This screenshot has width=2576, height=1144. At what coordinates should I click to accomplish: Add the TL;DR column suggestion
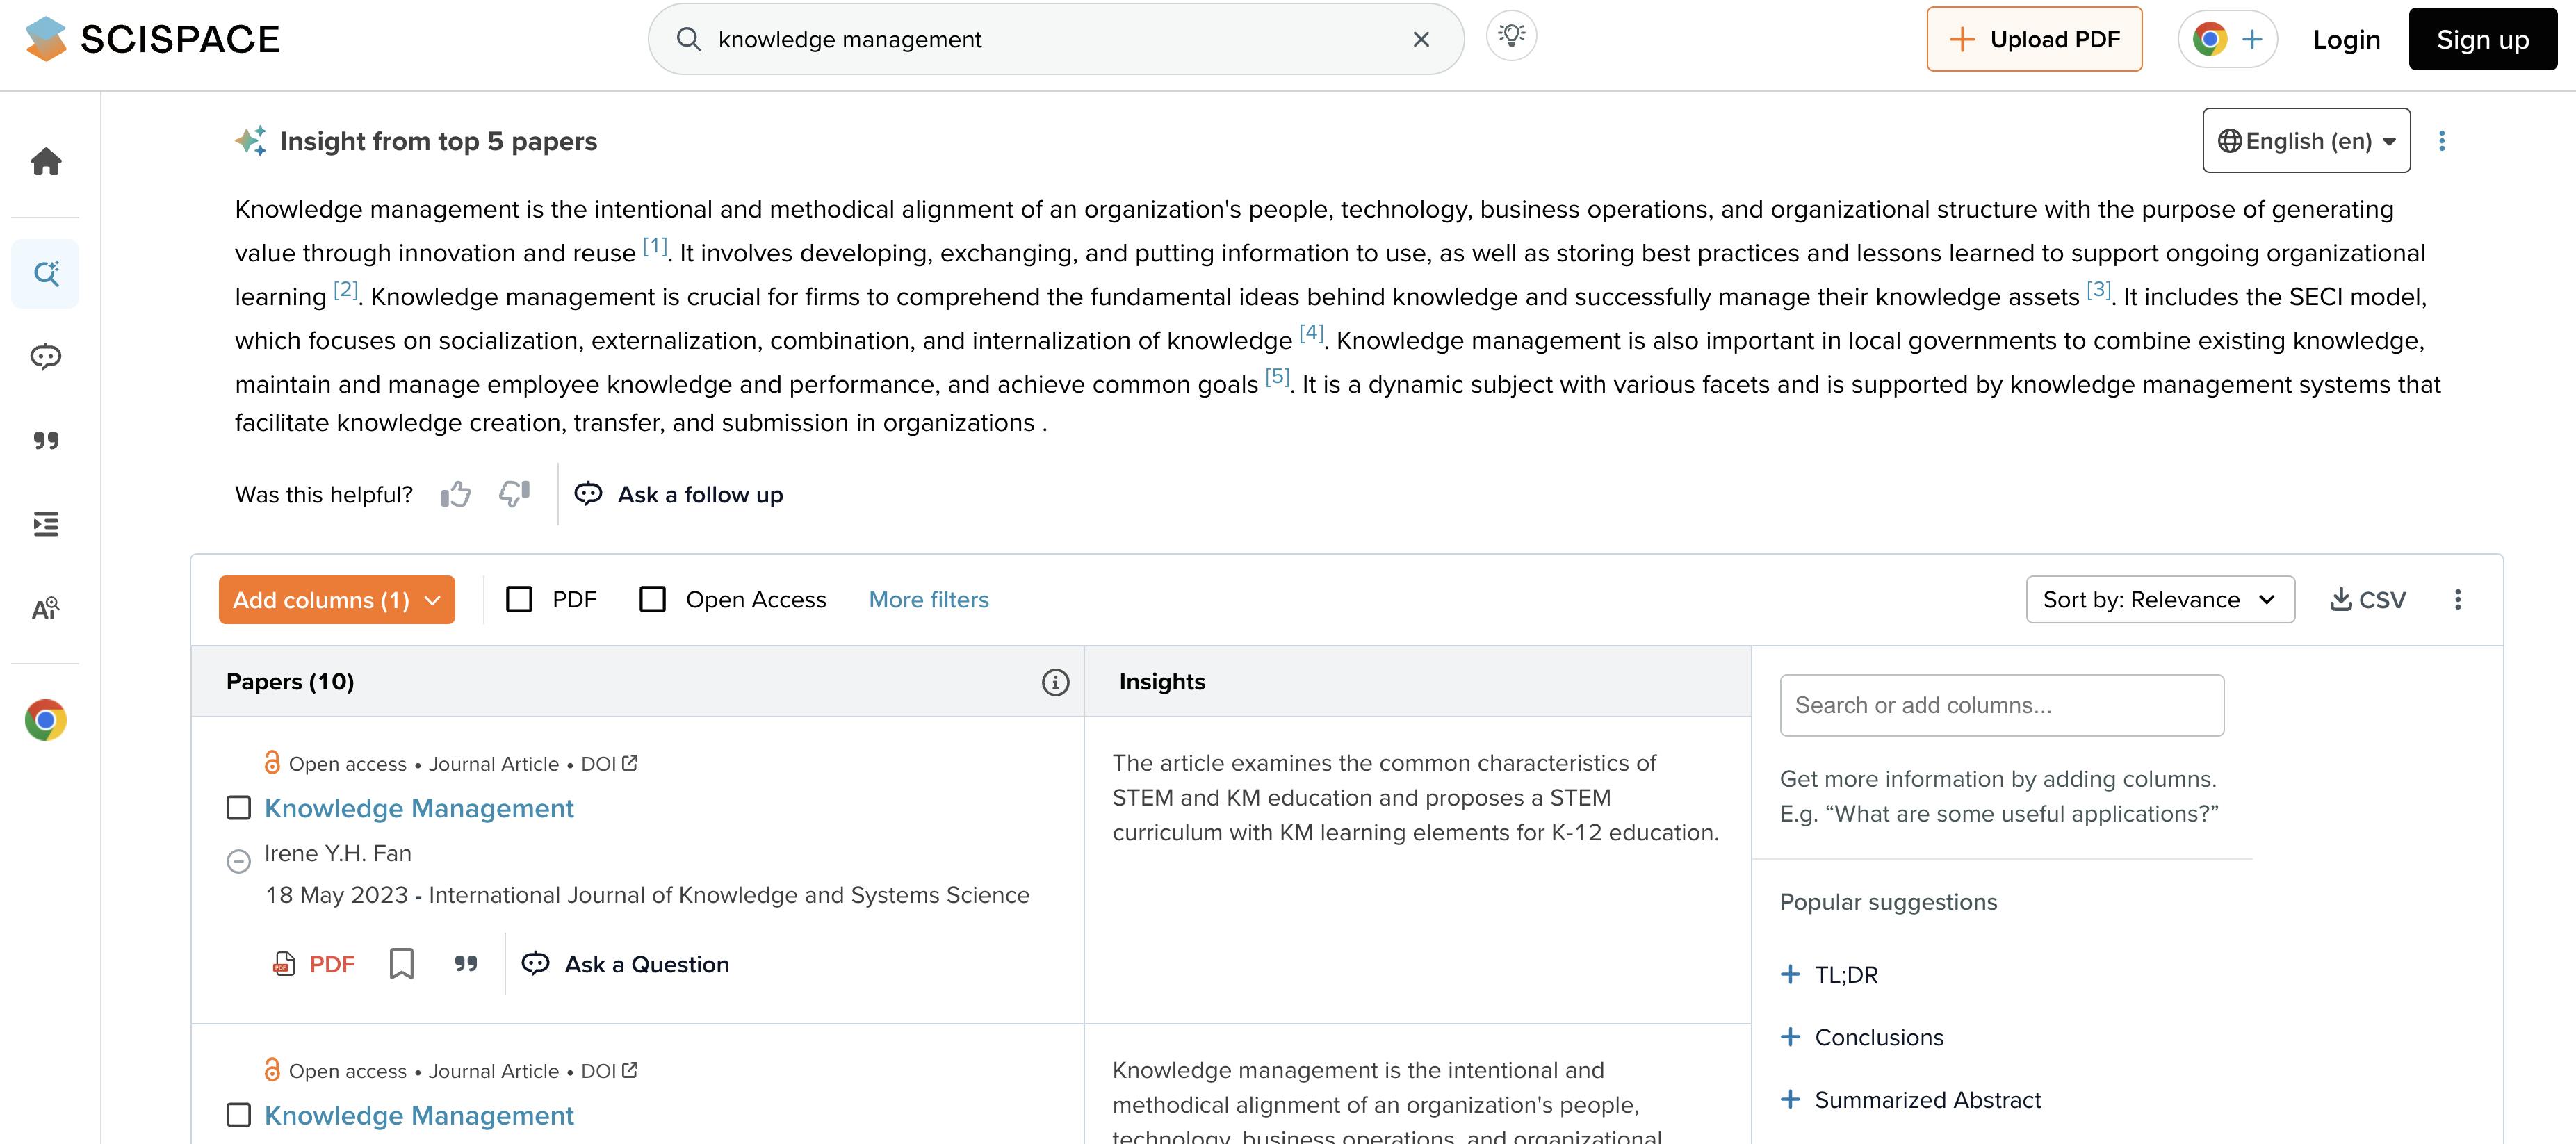(1829, 975)
